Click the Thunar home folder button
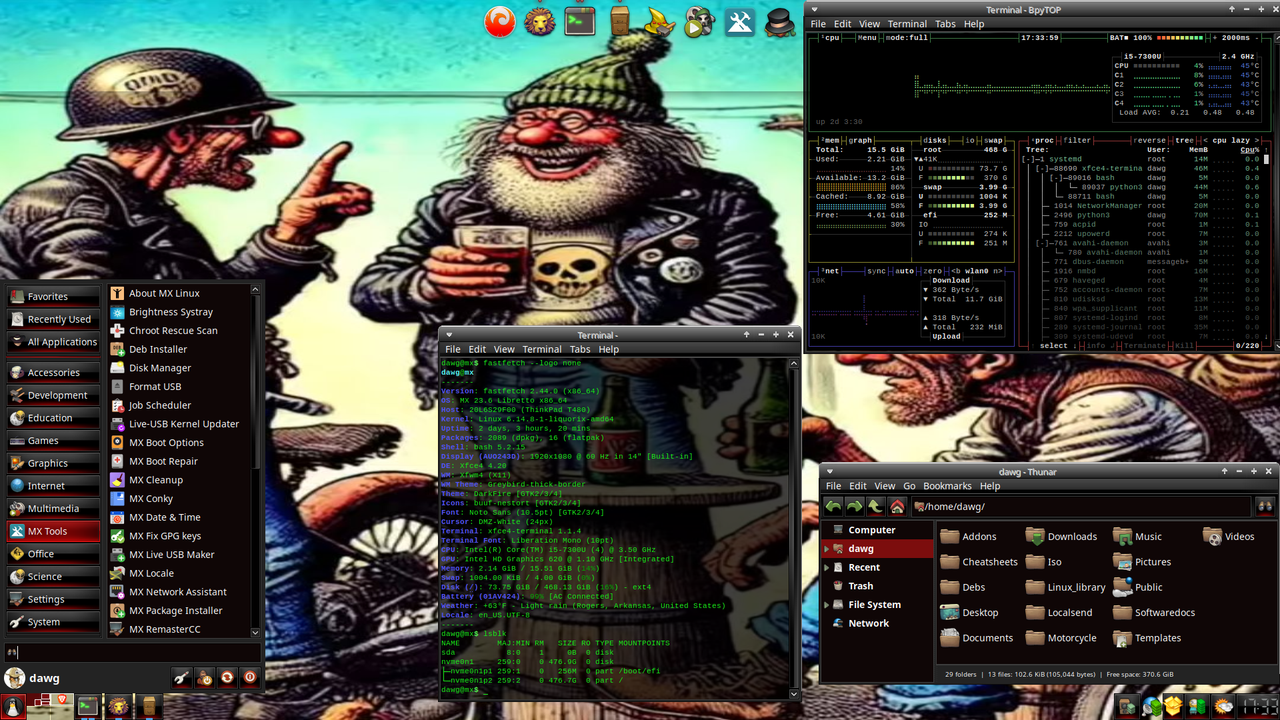 tap(897, 507)
